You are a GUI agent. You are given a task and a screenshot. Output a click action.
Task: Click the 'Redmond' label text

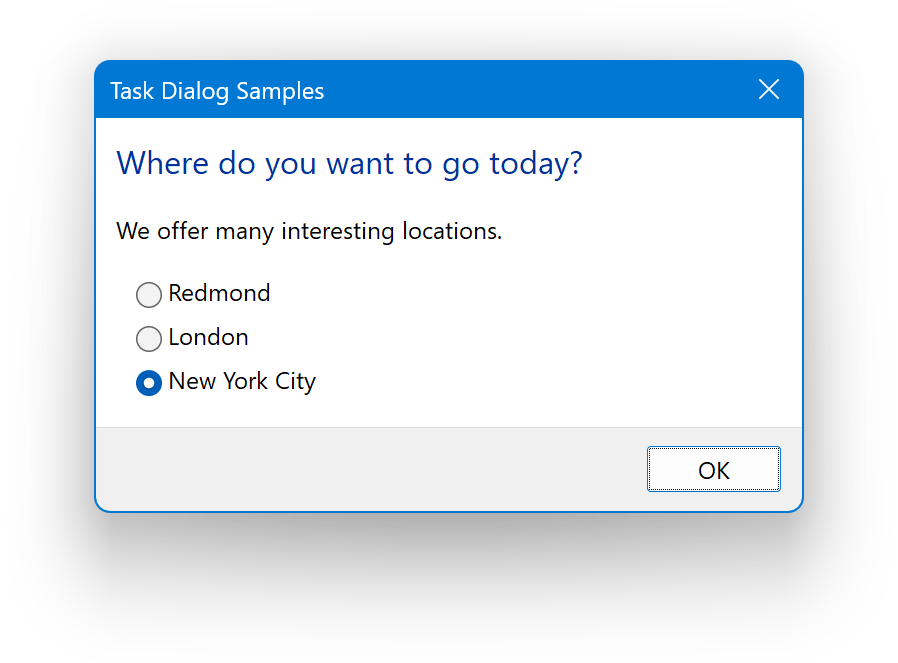point(219,293)
